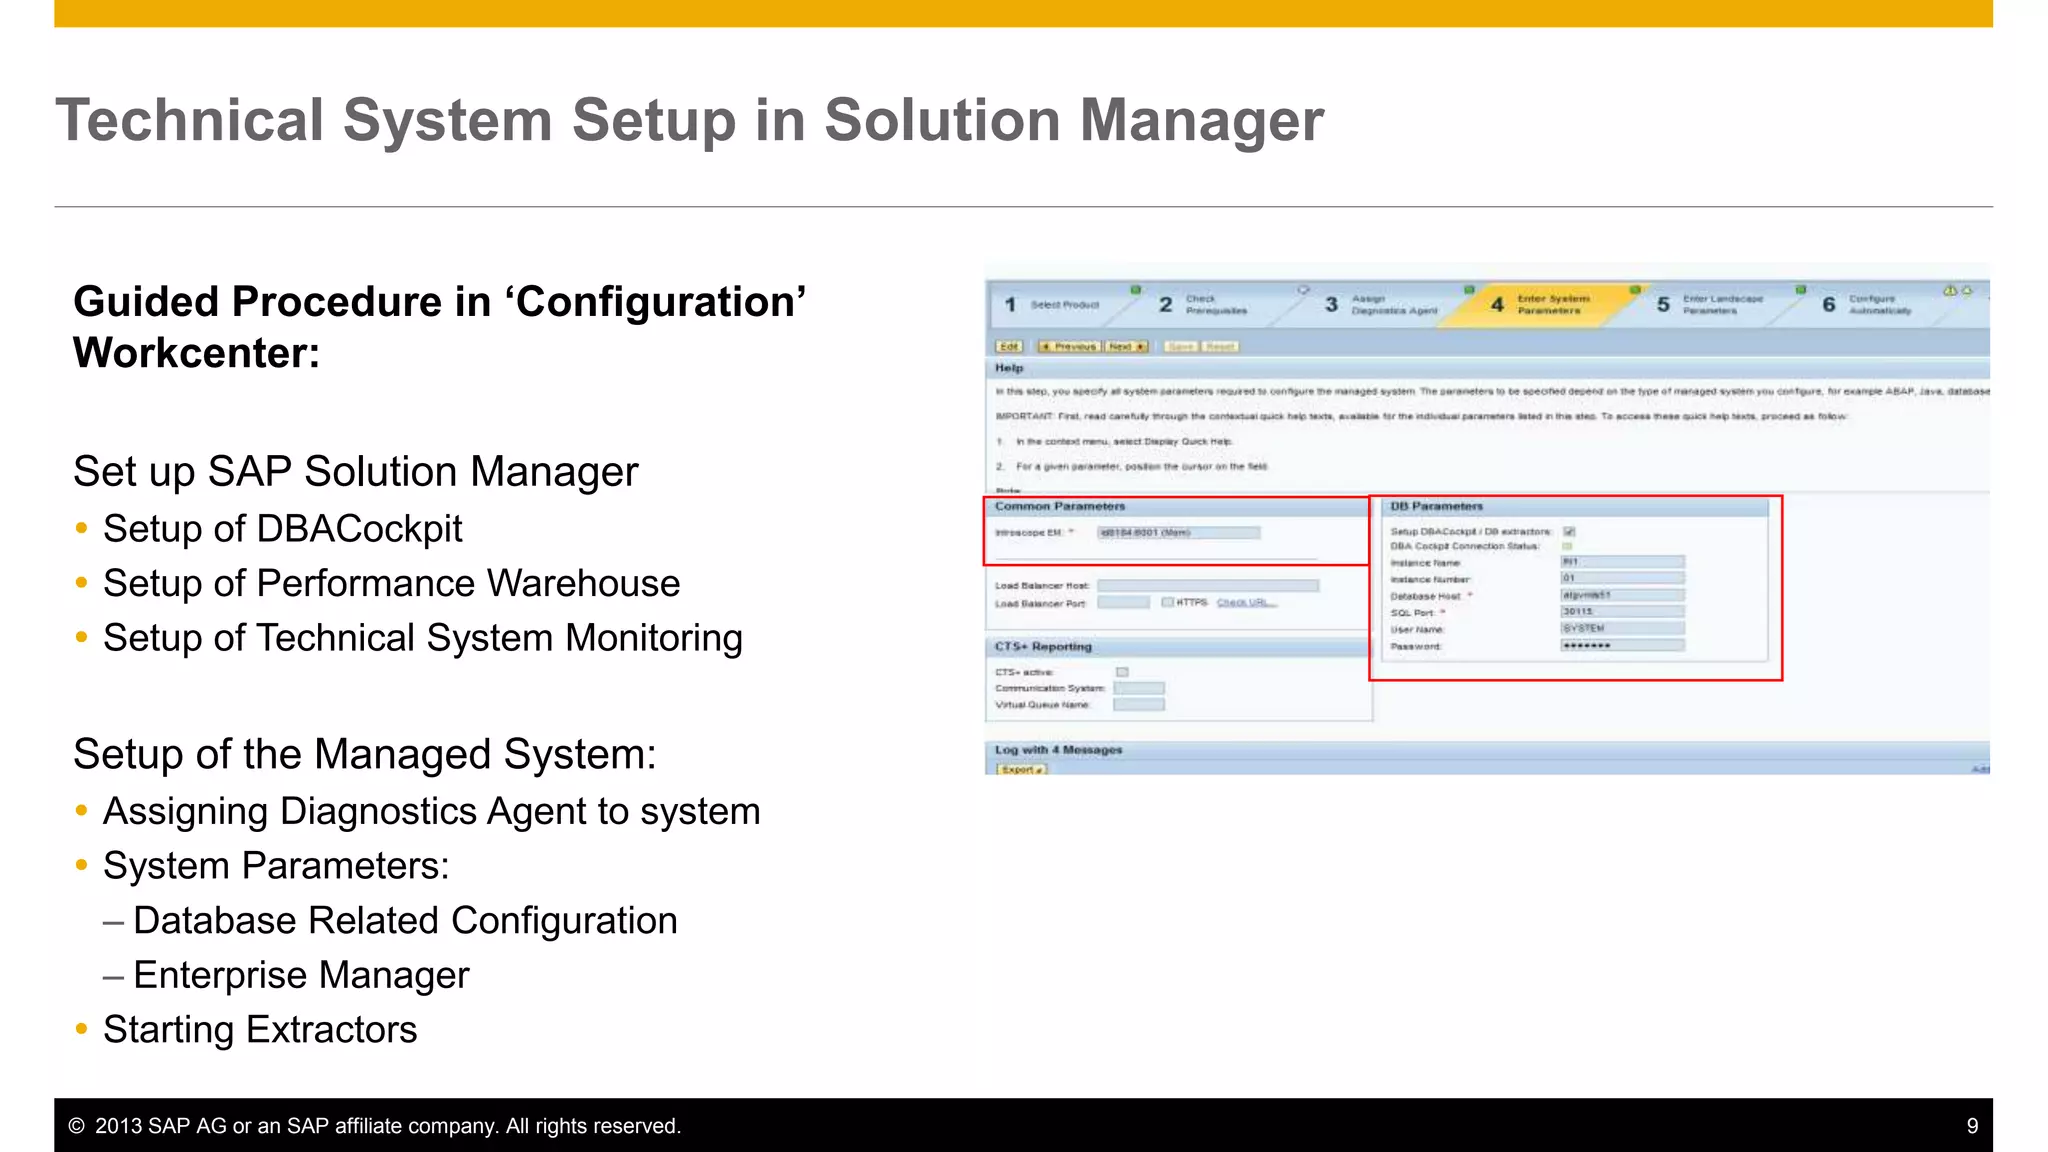Click the Load Balancer Port field
The image size is (2048, 1152).
point(1124,602)
